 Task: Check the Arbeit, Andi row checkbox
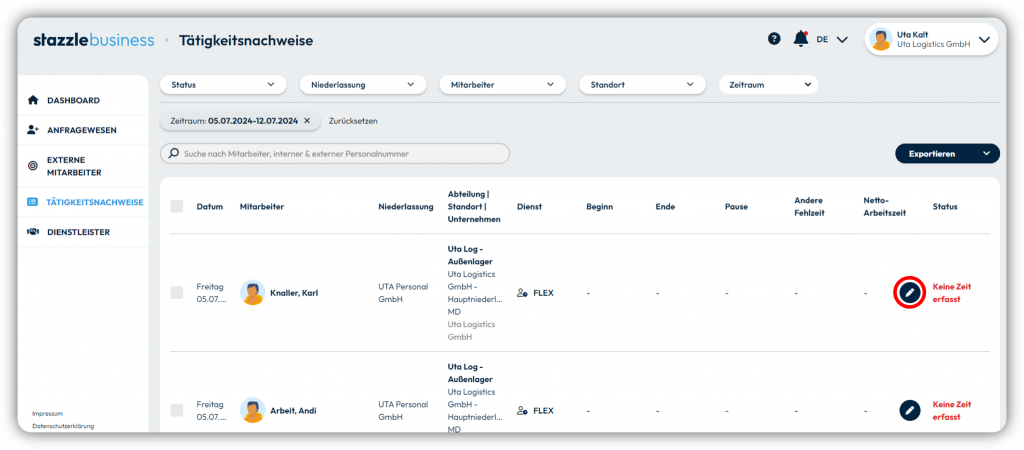(177, 410)
